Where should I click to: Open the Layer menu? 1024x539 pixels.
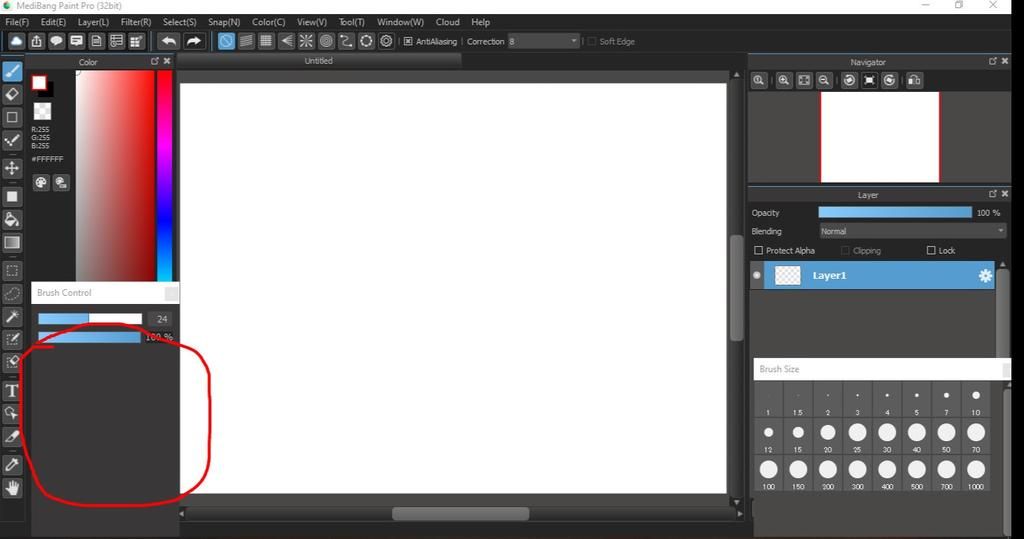(x=93, y=22)
